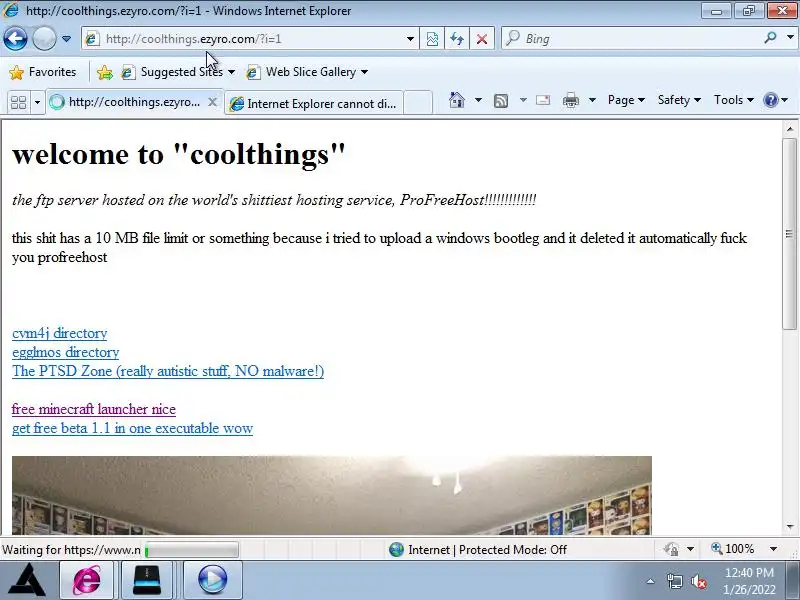This screenshot has height=600, width=800.
Task: Click the vertical scrollbar thumb
Action: pyautogui.click(x=789, y=234)
